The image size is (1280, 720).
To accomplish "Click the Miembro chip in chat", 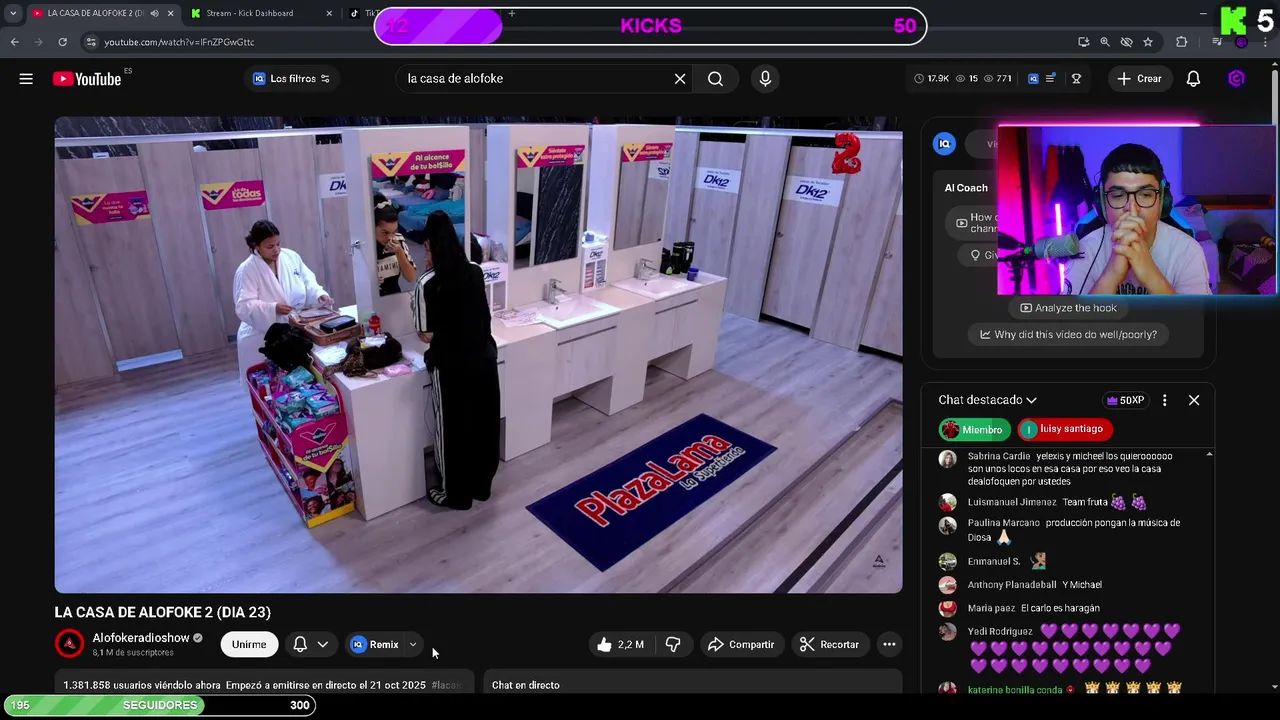I will pyautogui.click(x=974, y=430).
